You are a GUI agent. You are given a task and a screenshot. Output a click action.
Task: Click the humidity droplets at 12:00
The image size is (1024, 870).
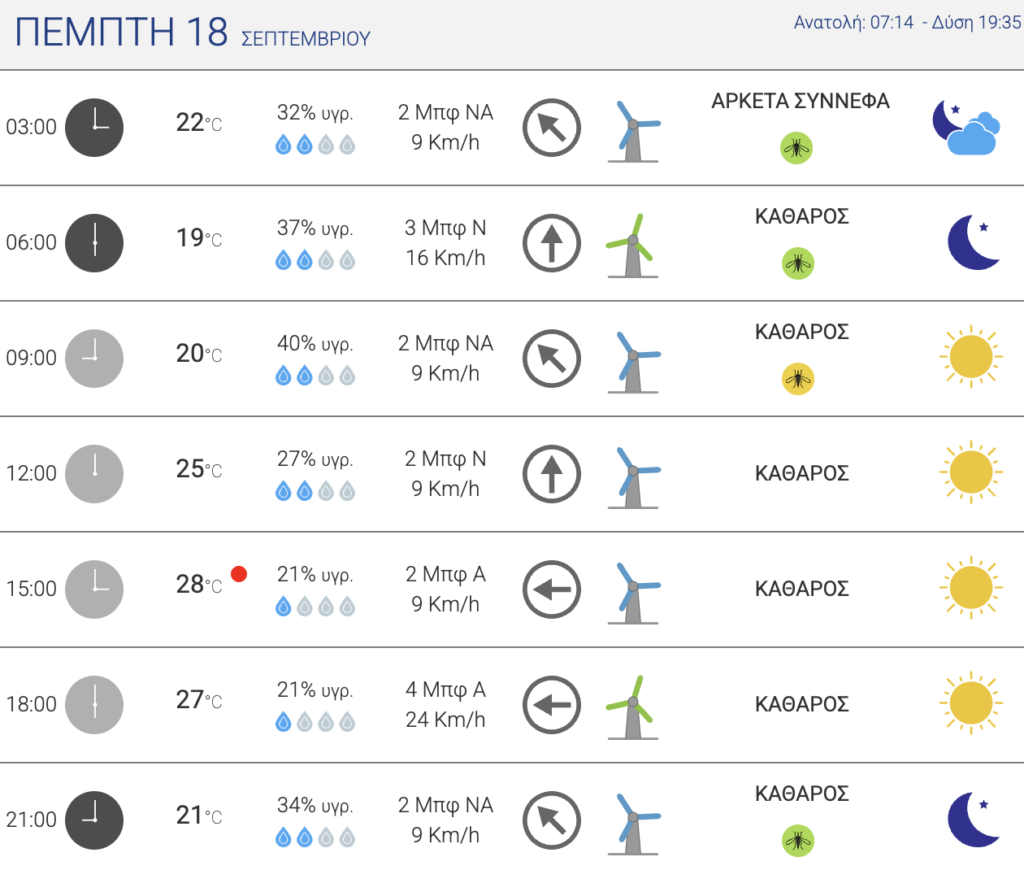click(x=315, y=491)
